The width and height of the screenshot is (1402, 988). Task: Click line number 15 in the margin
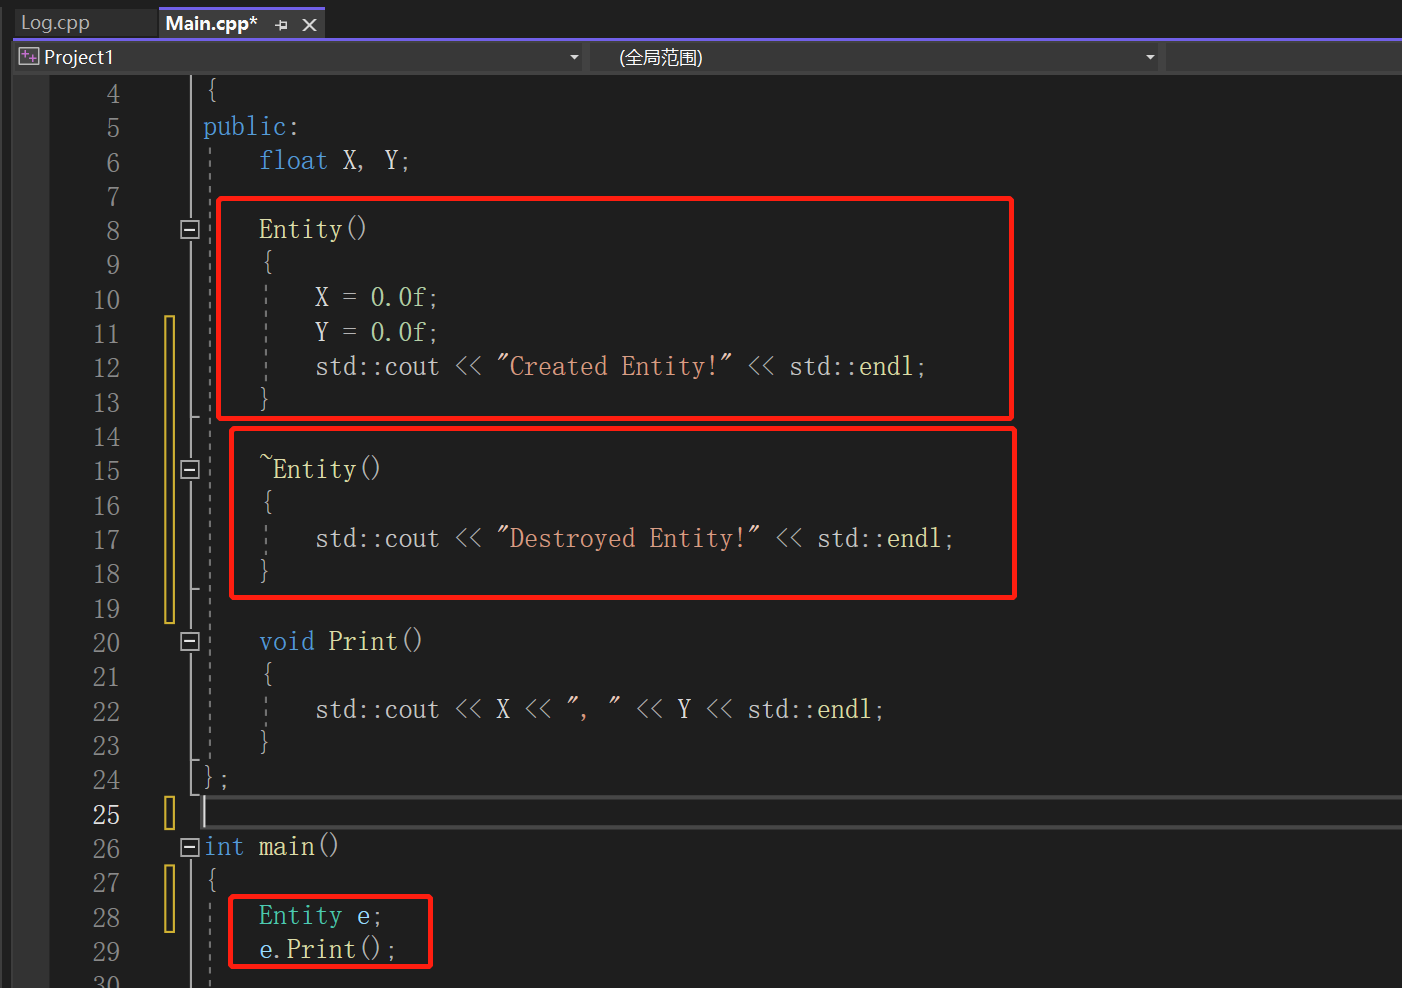(106, 471)
